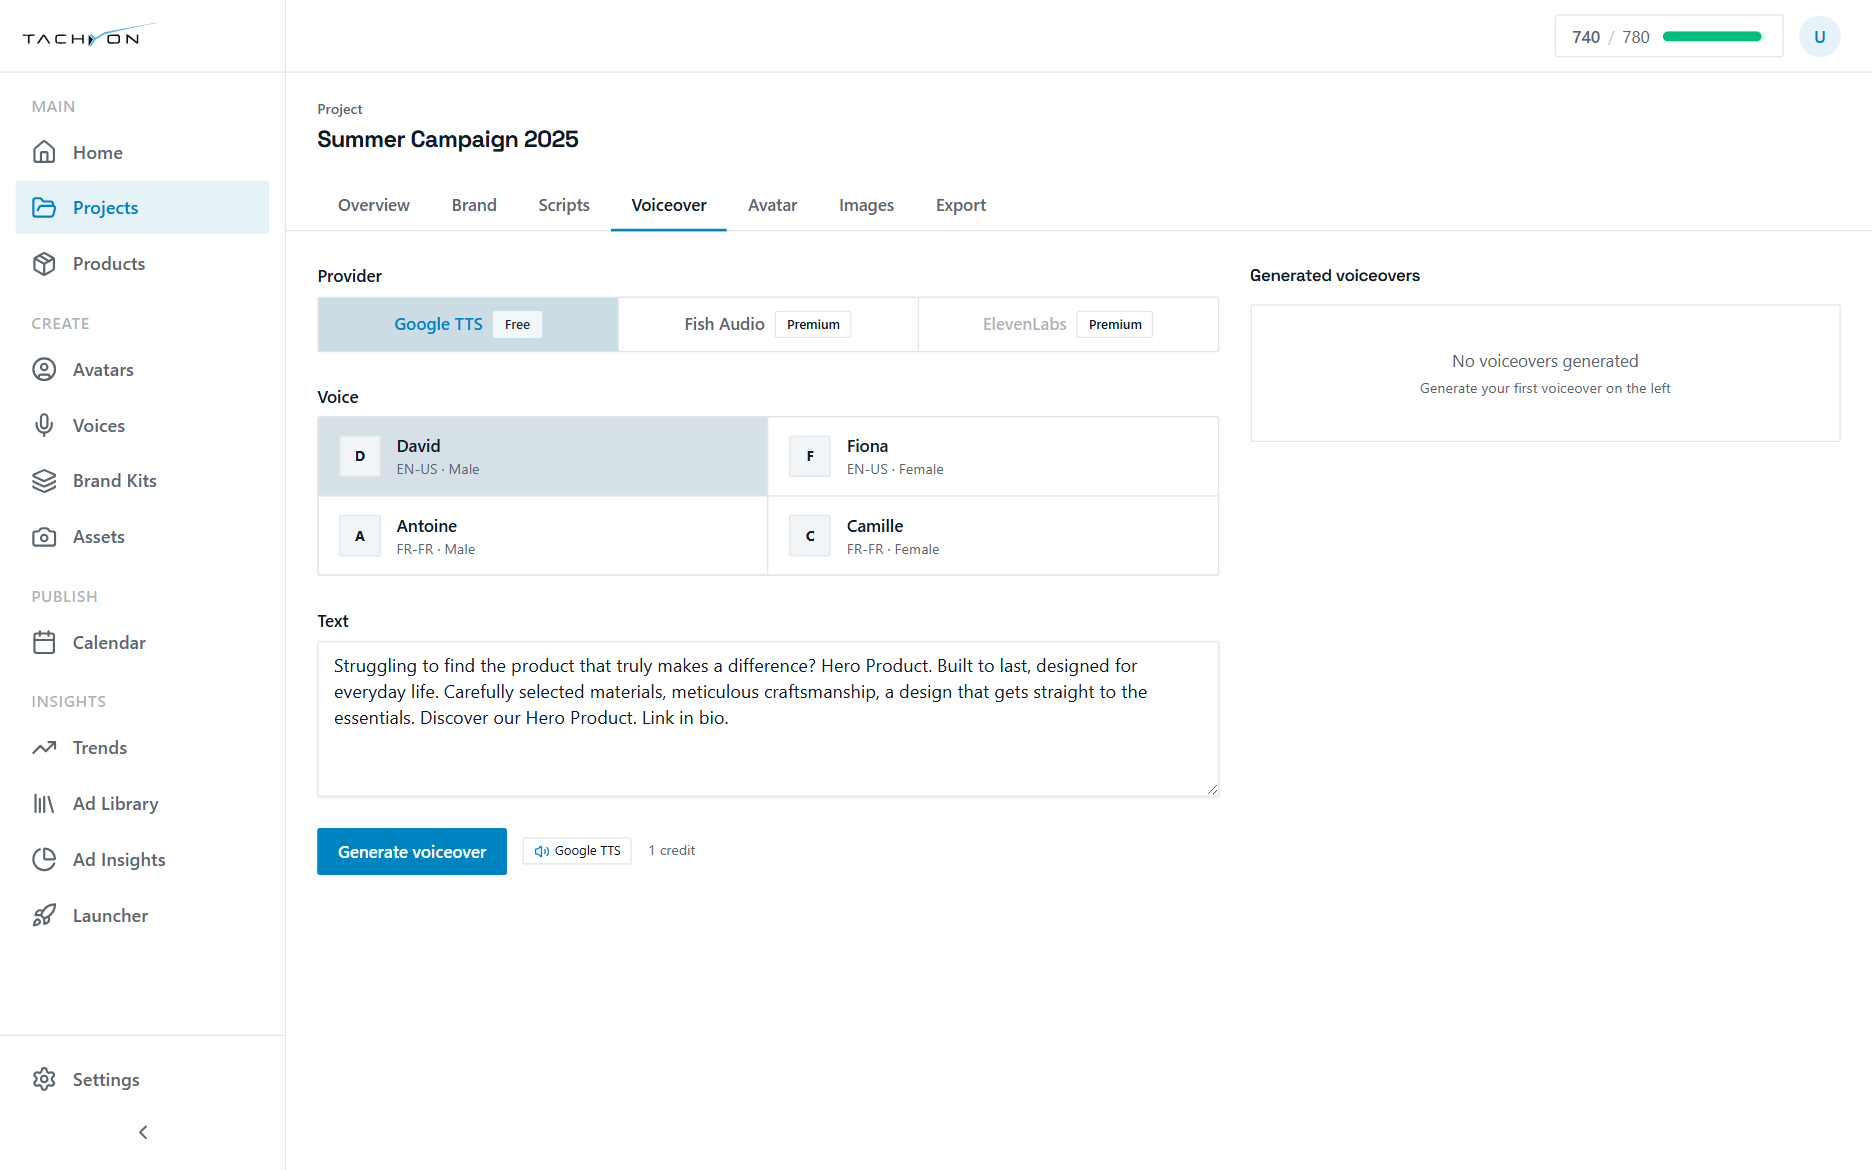Select Google TTS provider
The height and width of the screenshot is (1170, 1872).
(468, 324)
